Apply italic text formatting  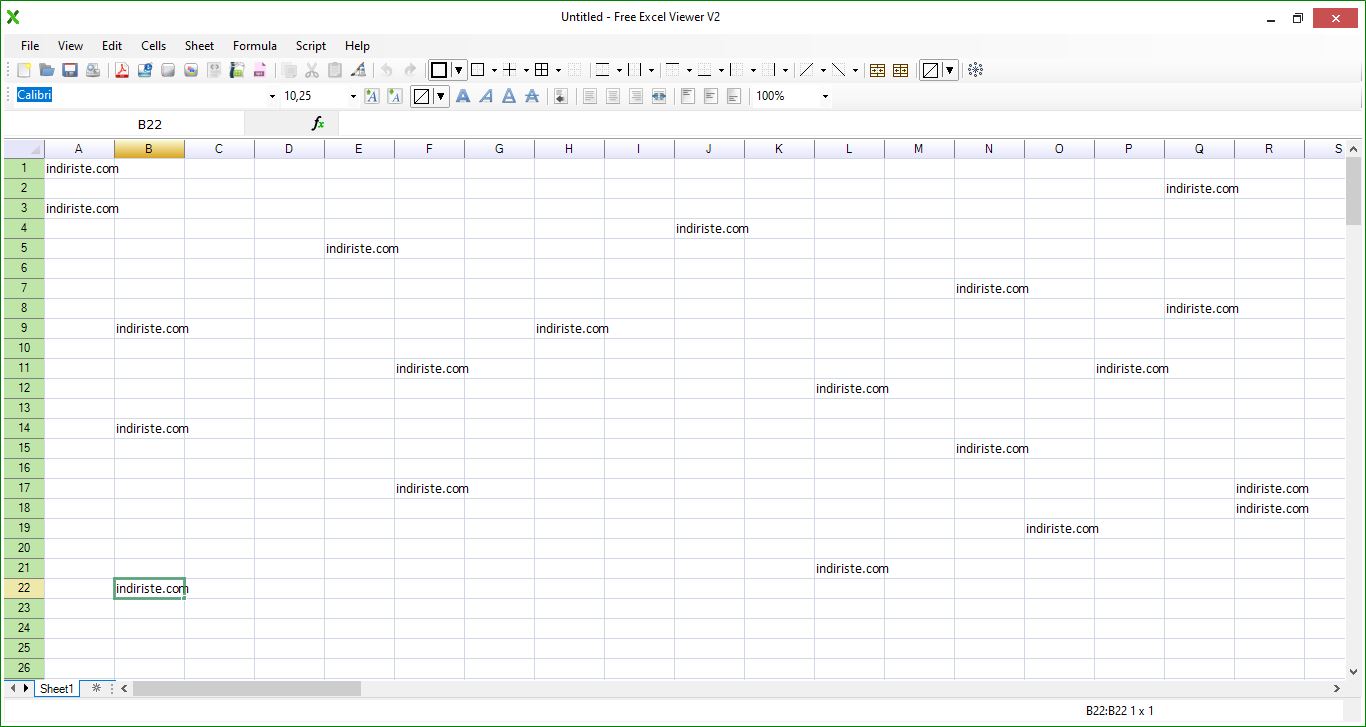click(486, 96)
